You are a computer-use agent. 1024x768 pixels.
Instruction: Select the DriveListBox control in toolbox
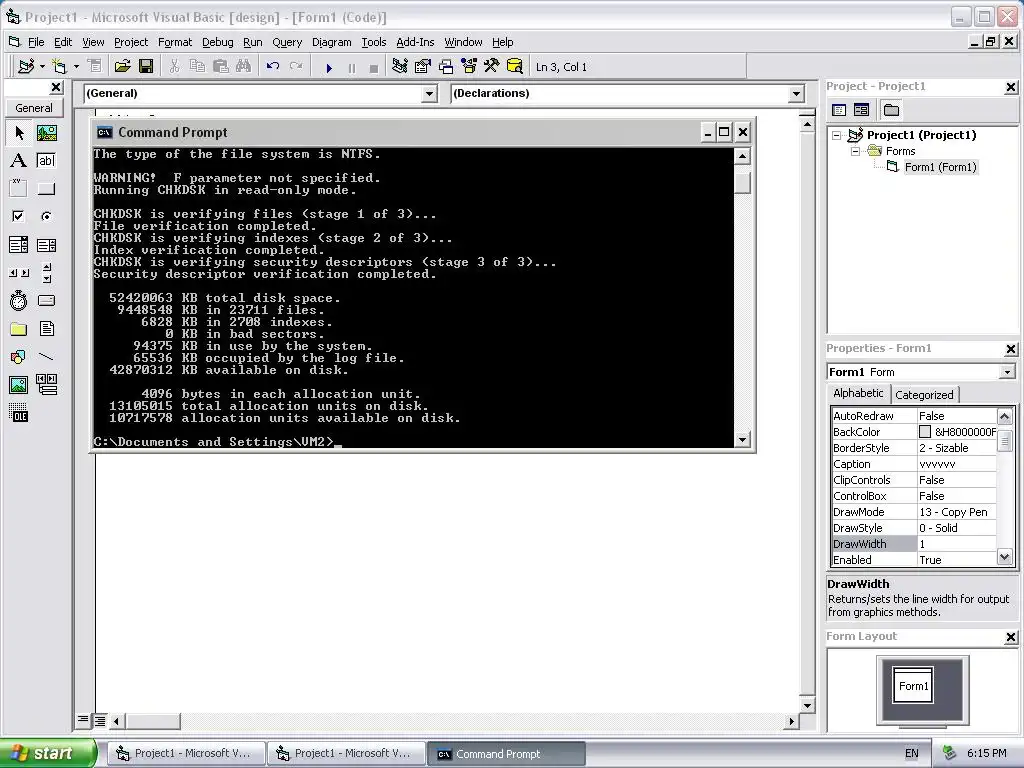point(46,300)
